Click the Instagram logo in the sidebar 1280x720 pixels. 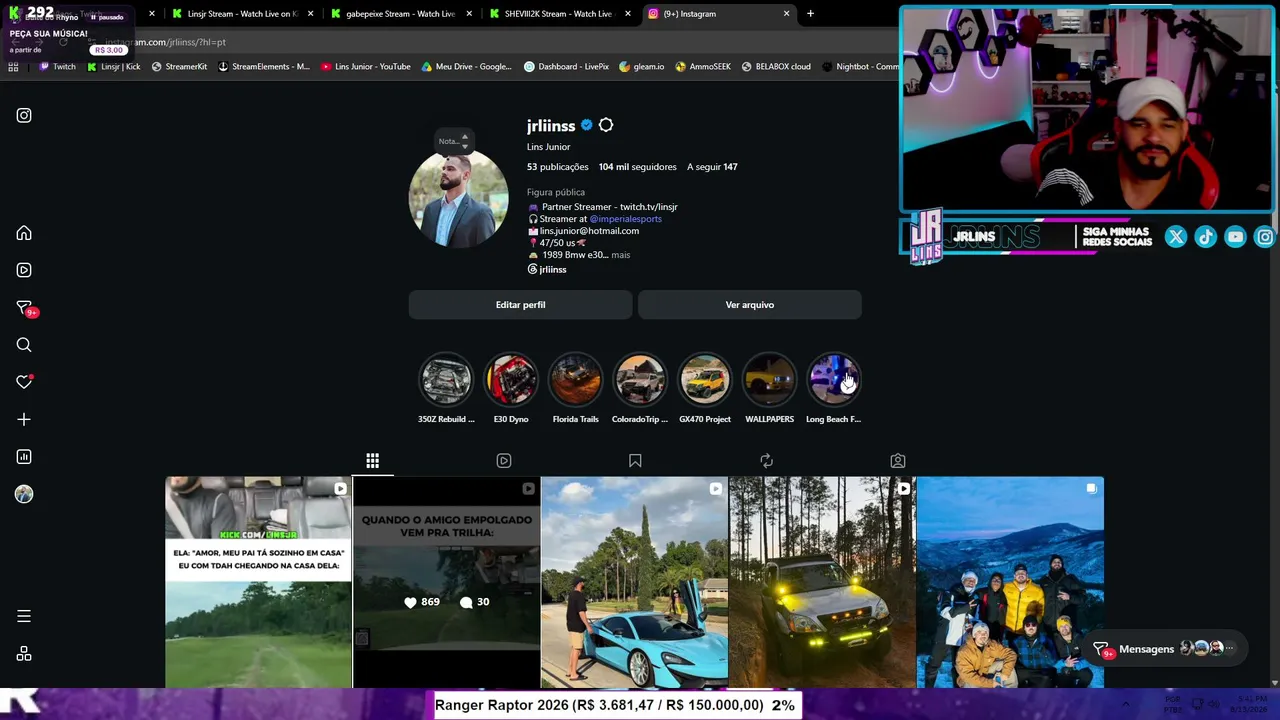click(x=24, y=115)
